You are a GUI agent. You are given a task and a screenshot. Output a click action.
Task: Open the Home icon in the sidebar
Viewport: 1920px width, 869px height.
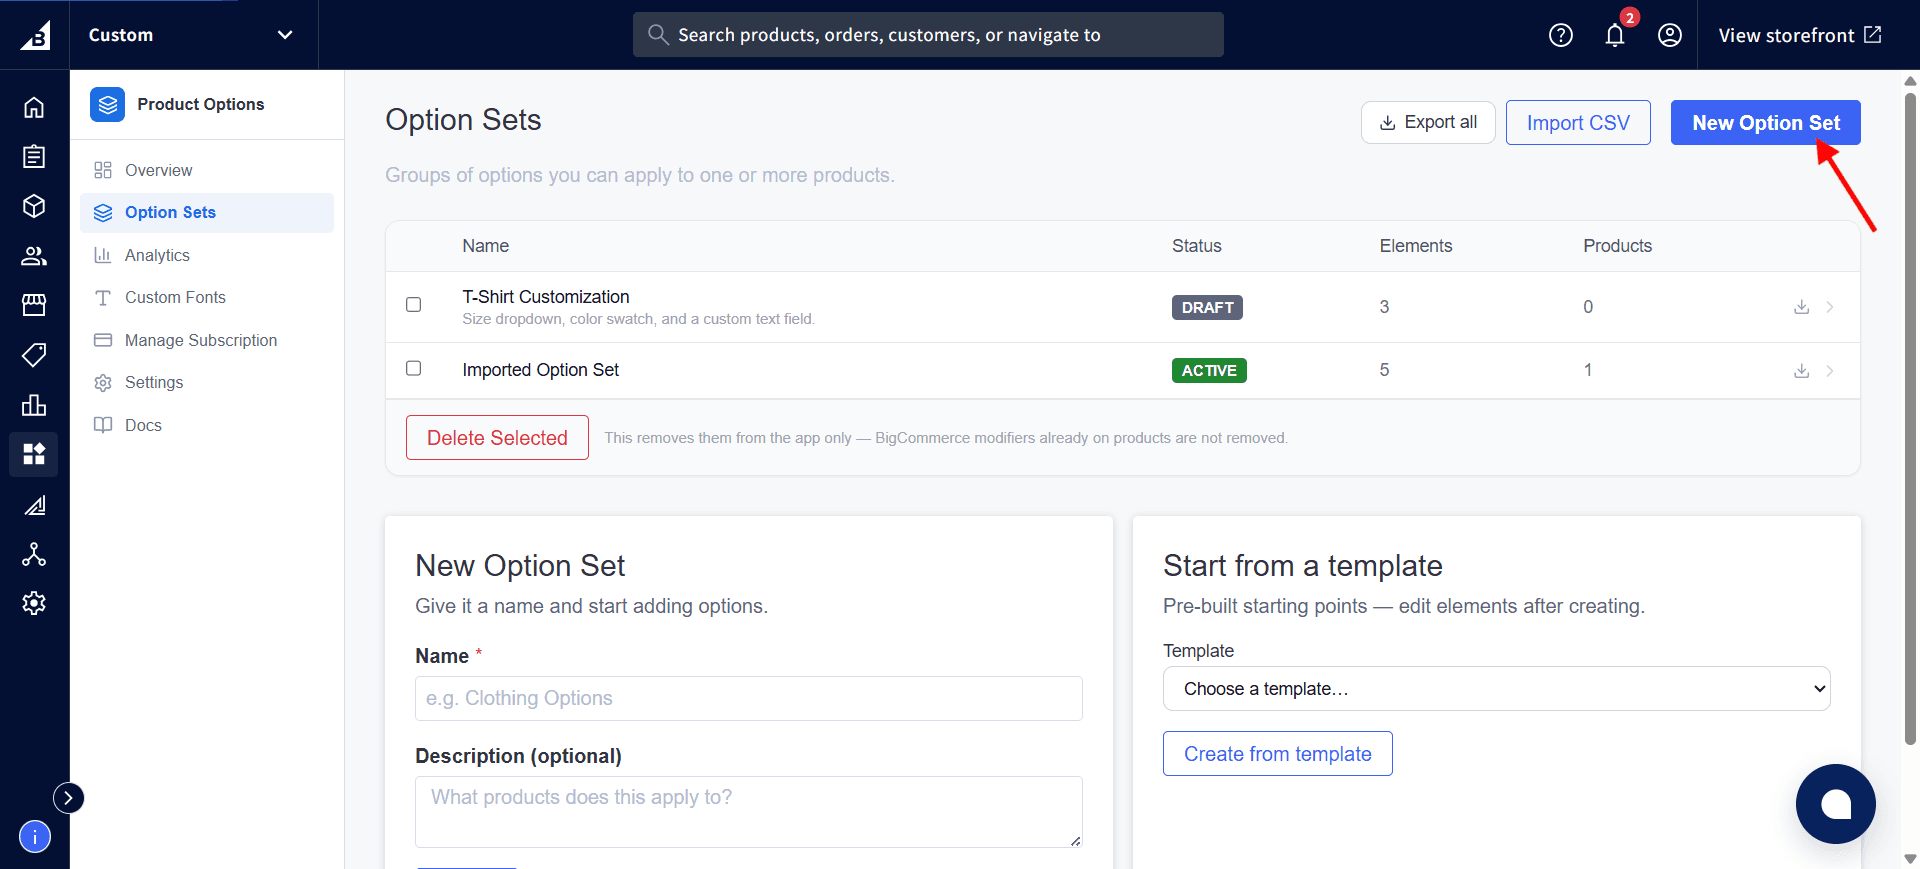[34, 107]
